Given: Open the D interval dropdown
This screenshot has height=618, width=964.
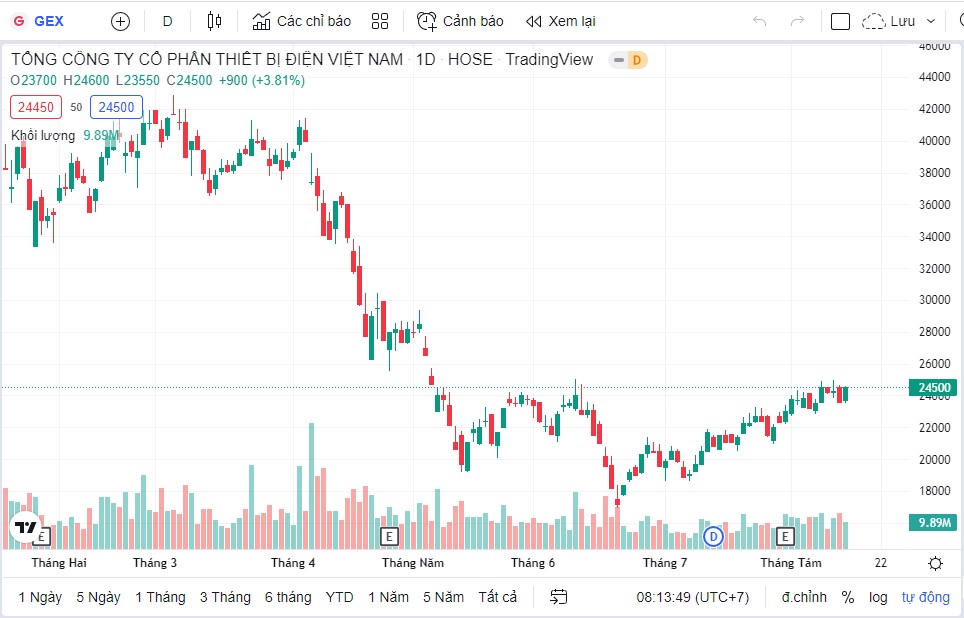Looking at the screenshot, I should [167, 21].
